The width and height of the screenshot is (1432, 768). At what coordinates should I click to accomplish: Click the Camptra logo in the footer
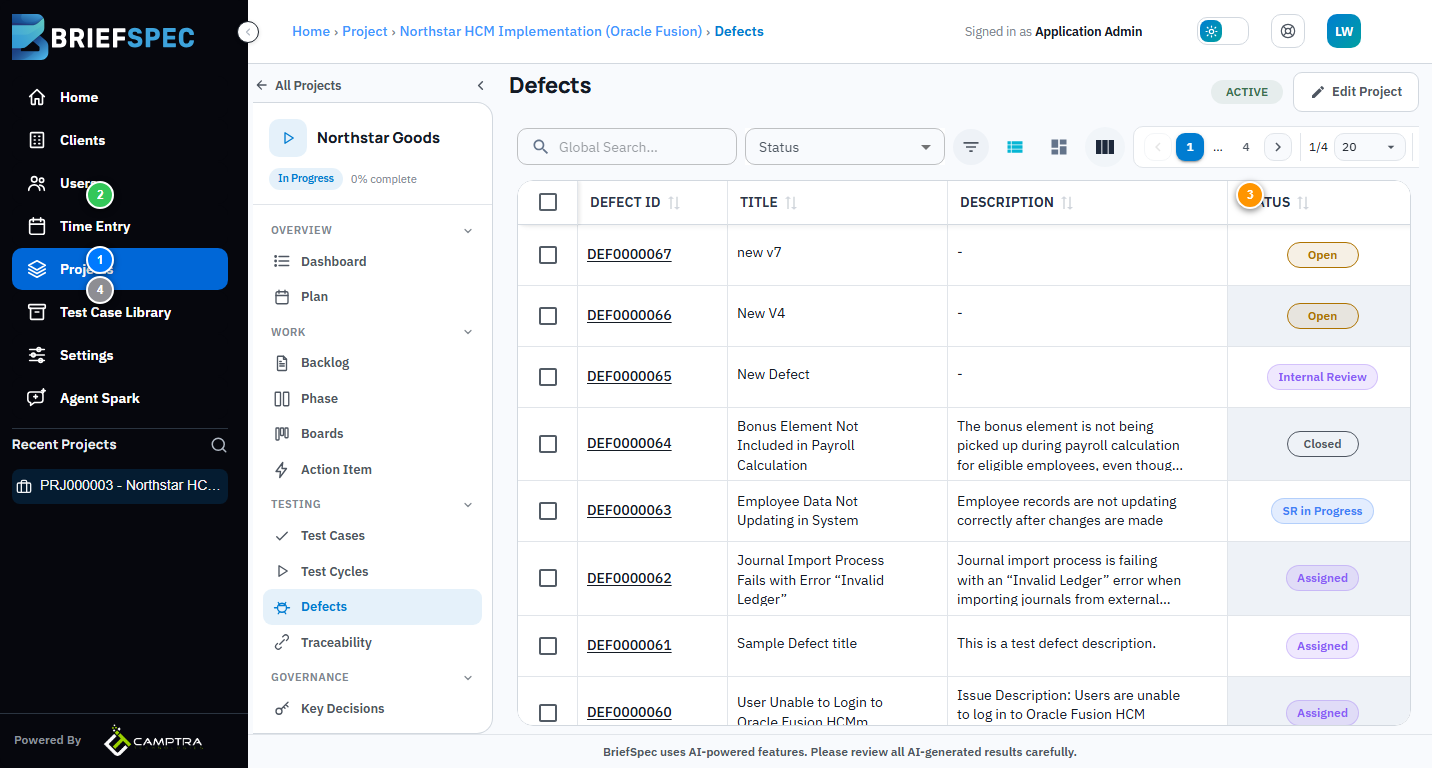(153, 740)
